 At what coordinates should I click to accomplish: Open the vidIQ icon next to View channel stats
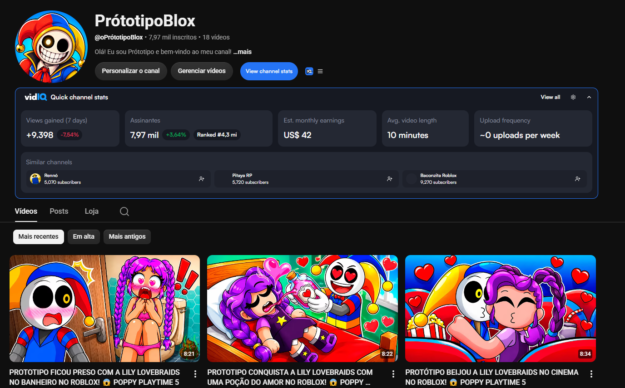click(309, 71)
